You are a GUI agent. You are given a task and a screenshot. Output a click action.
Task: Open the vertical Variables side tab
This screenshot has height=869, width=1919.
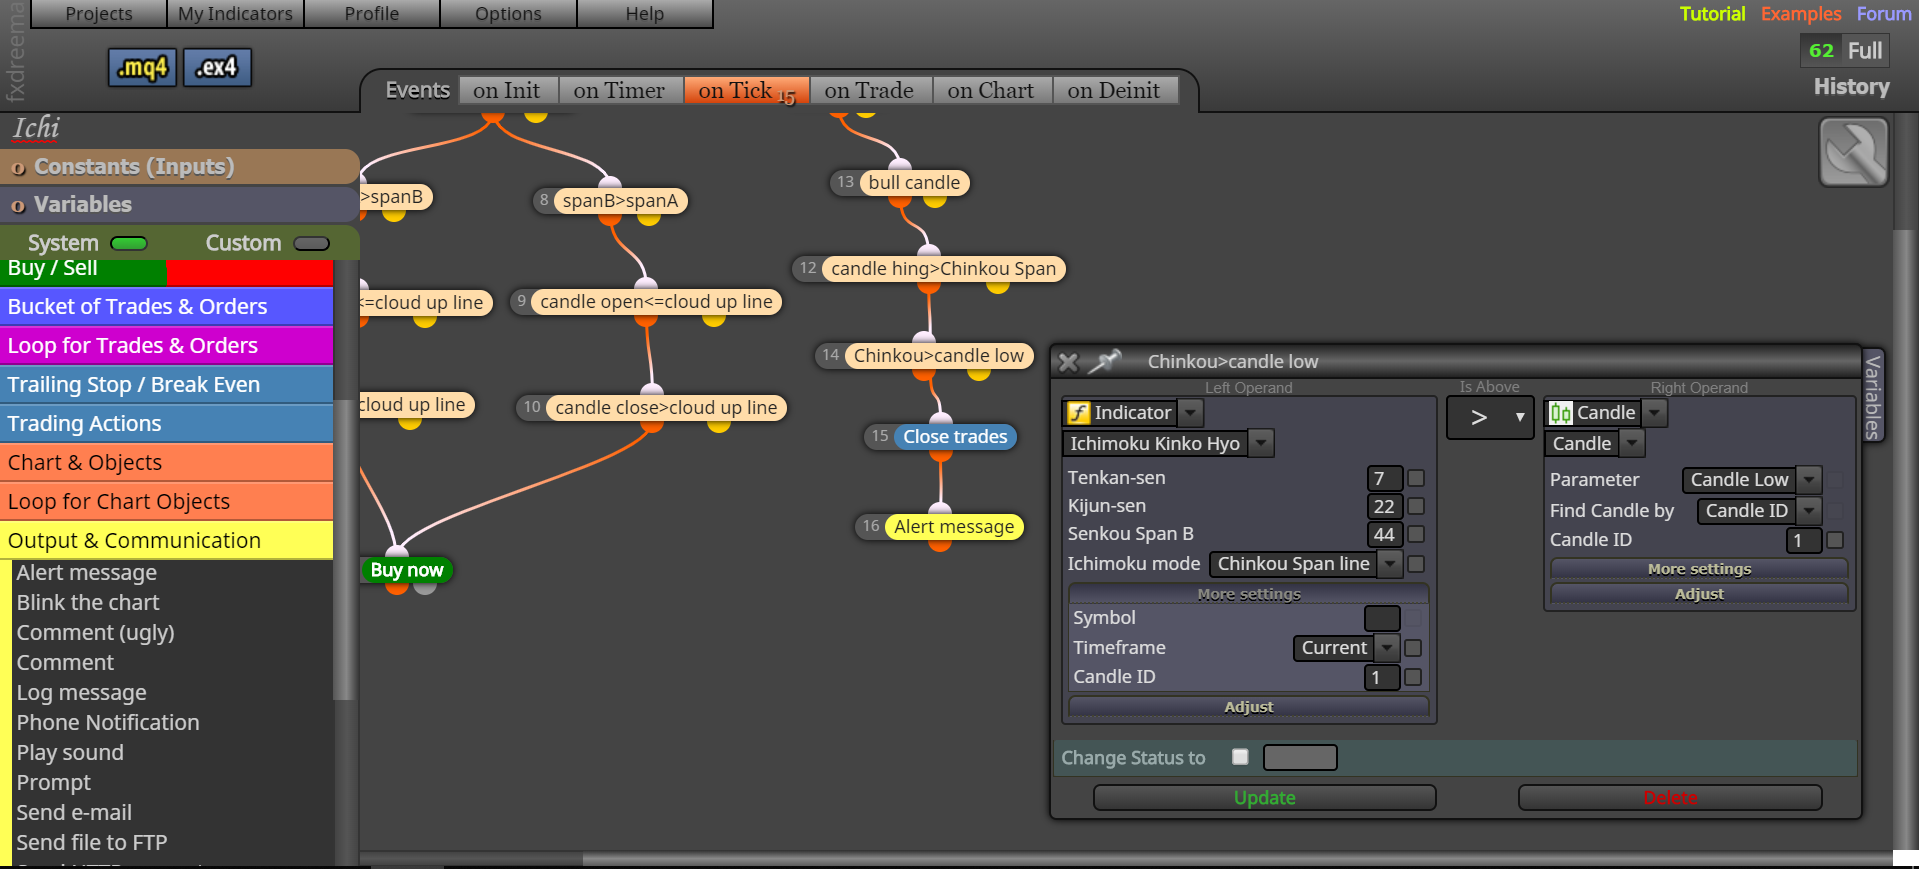1873,396
